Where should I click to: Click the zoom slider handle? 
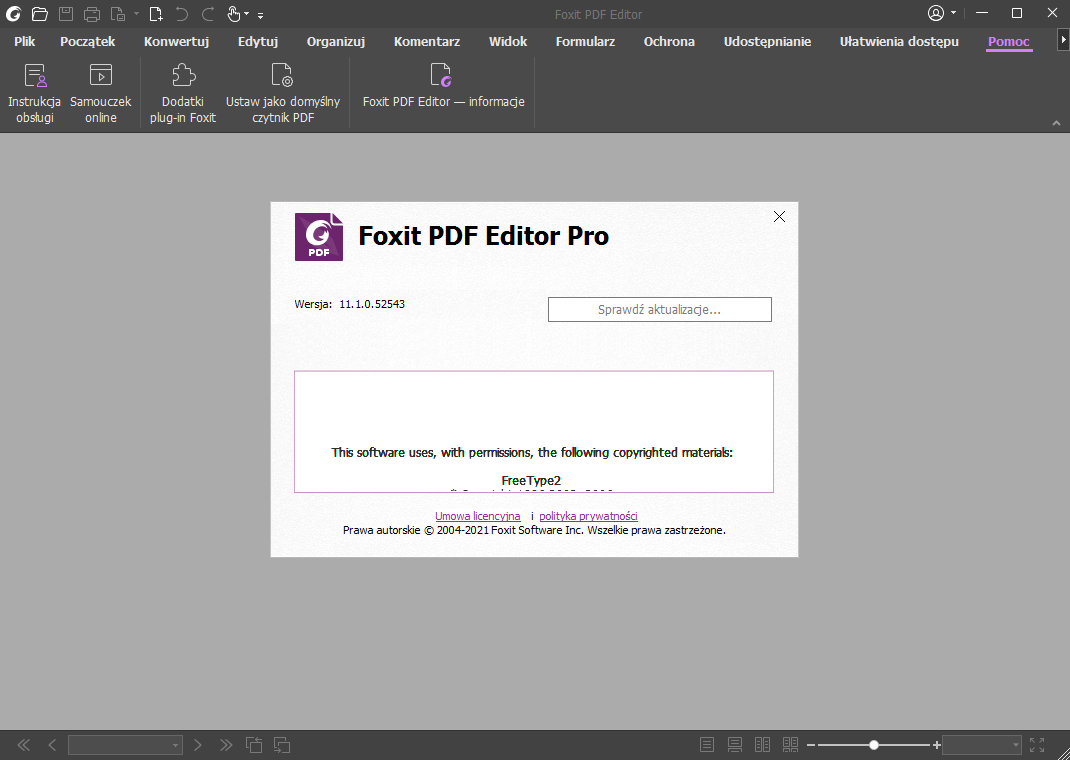pos(873,745)
